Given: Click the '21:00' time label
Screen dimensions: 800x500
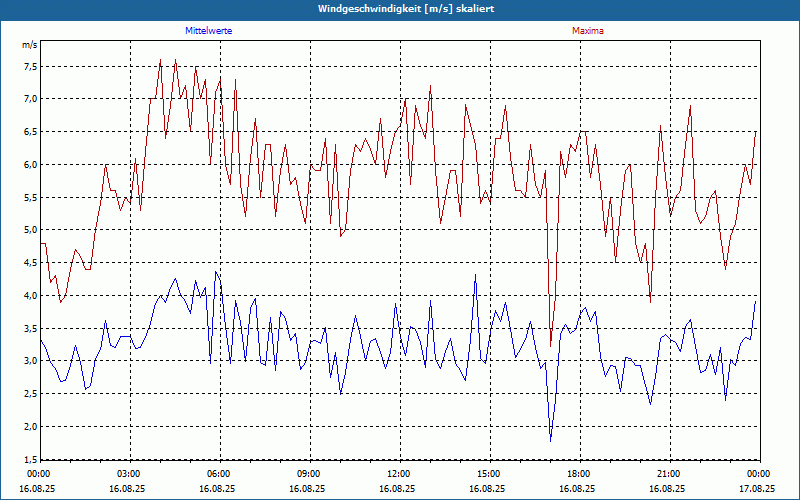Looking at the screenshot, I should tap(667, 474).
